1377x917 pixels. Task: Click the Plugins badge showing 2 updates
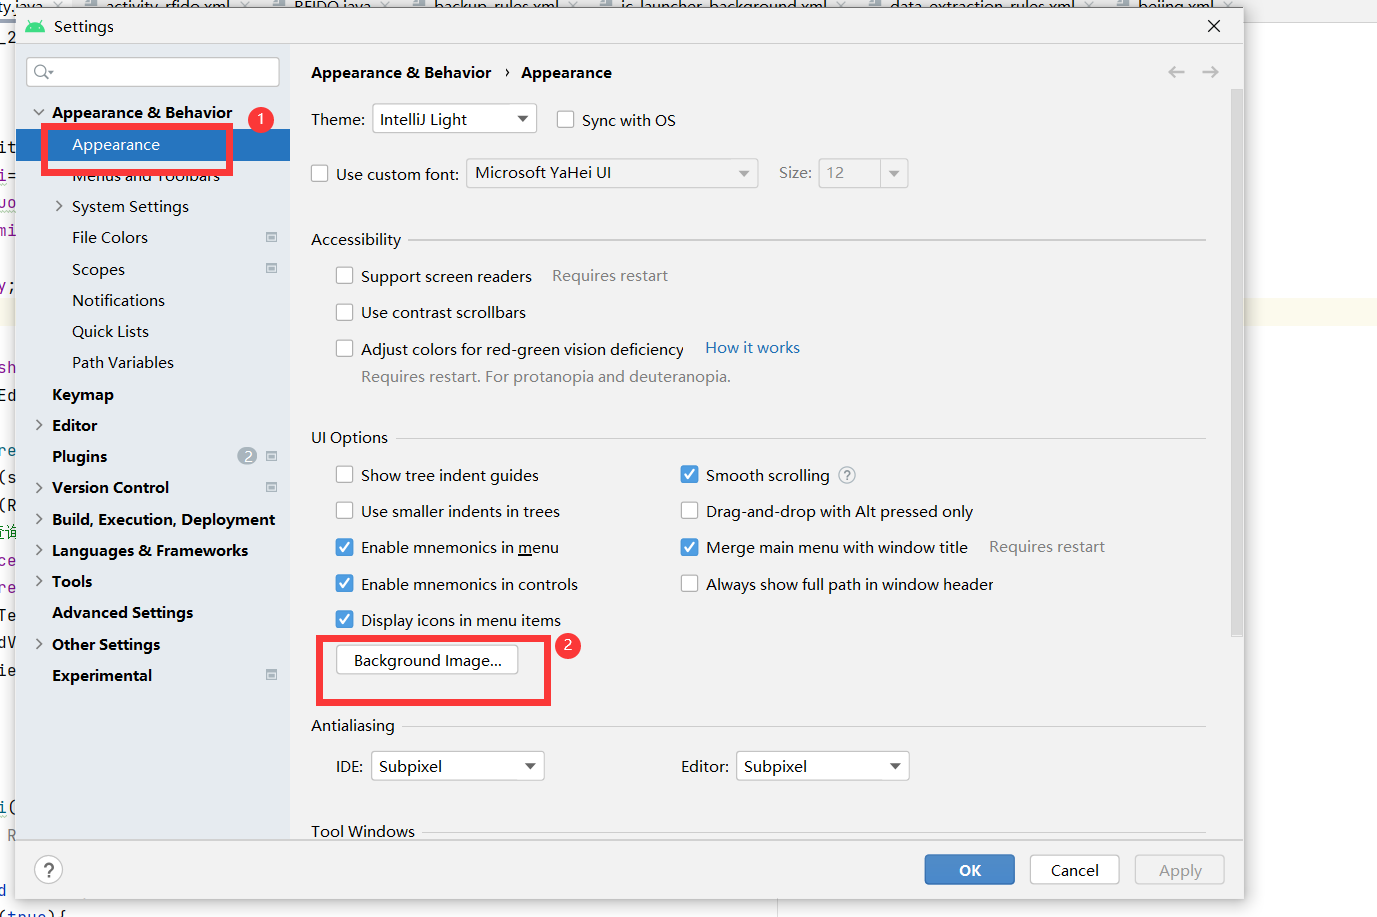point(246,455)
